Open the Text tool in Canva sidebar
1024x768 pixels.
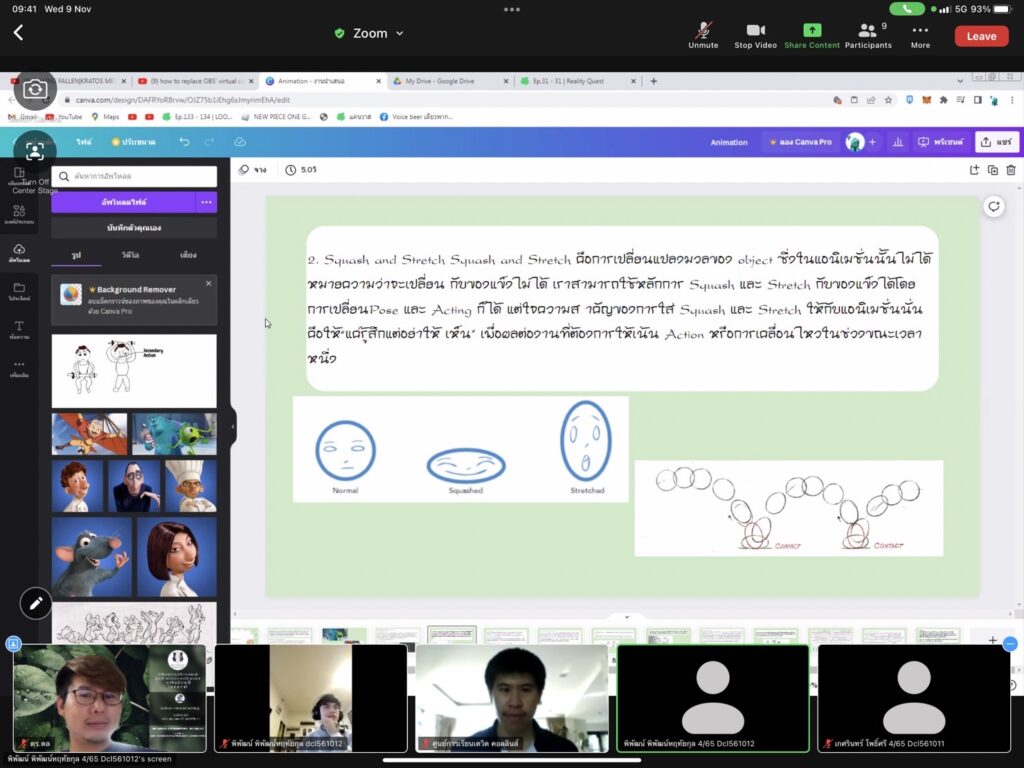(x=19, y=330)
